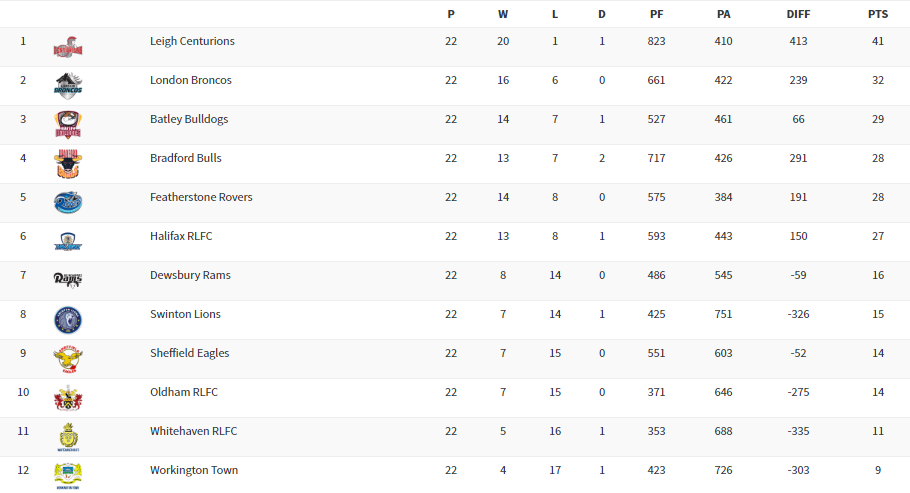Click the W column header
Viewport: 910px width, 493px height.
503,14
